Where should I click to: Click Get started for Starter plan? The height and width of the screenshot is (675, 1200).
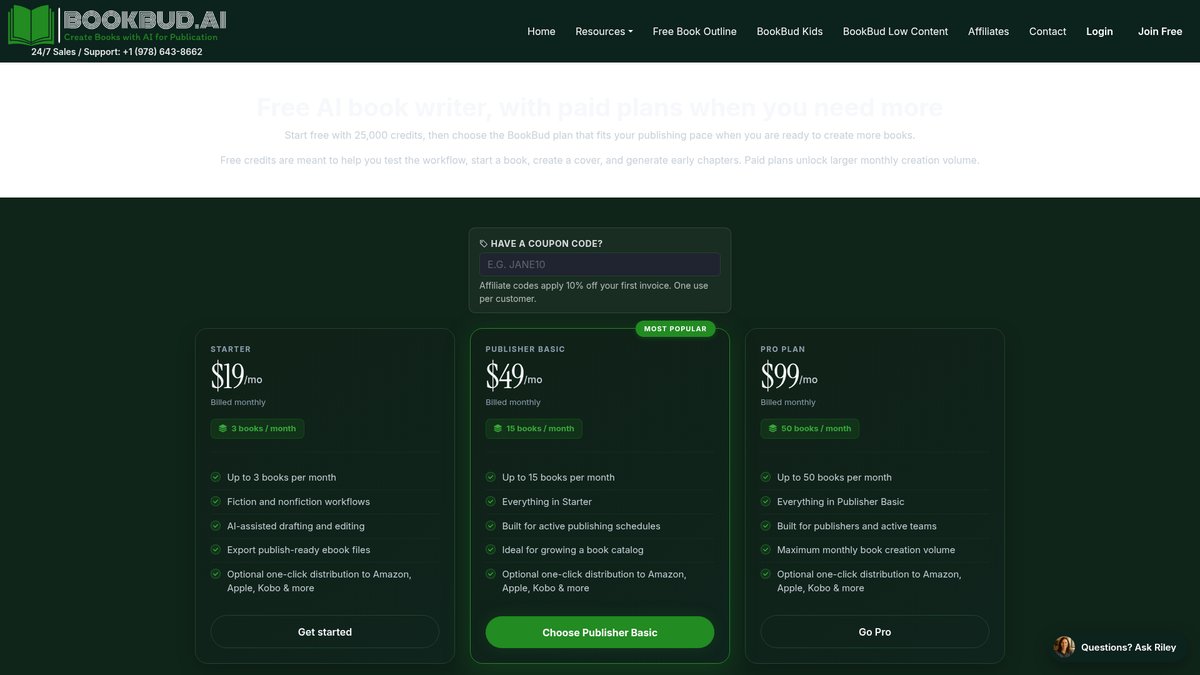[x=325, y=632]
